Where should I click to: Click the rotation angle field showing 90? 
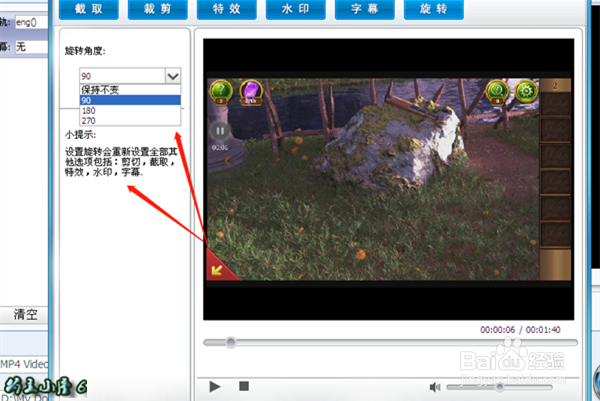pyautogui.click(x=122, y=76)
